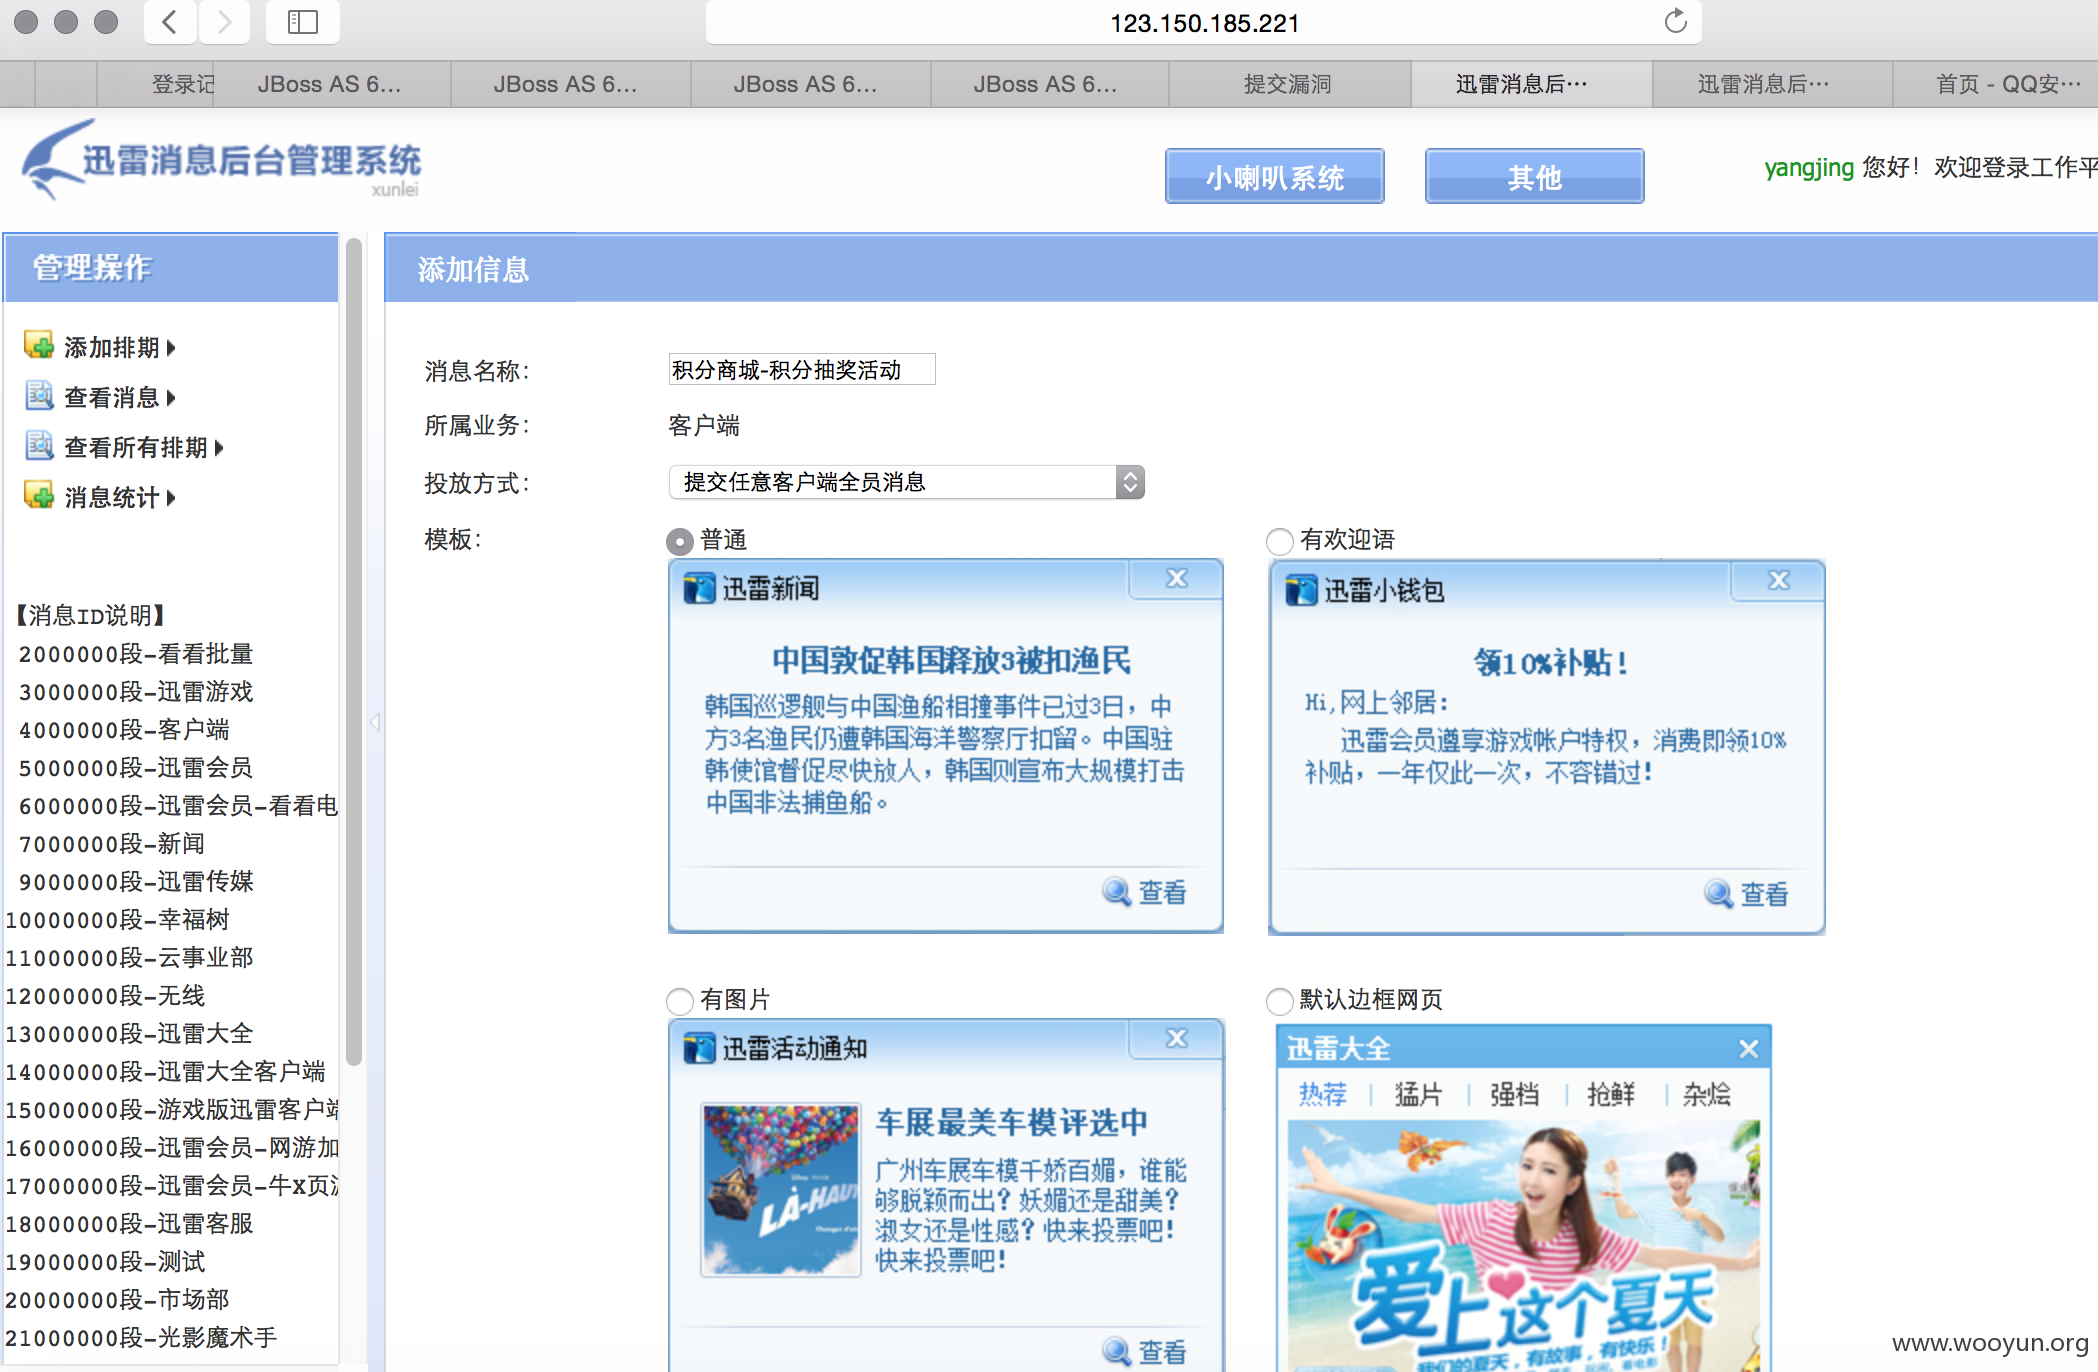Open the 投放方式 dropdown
2098x1372 pixels.
click(906, 482)
